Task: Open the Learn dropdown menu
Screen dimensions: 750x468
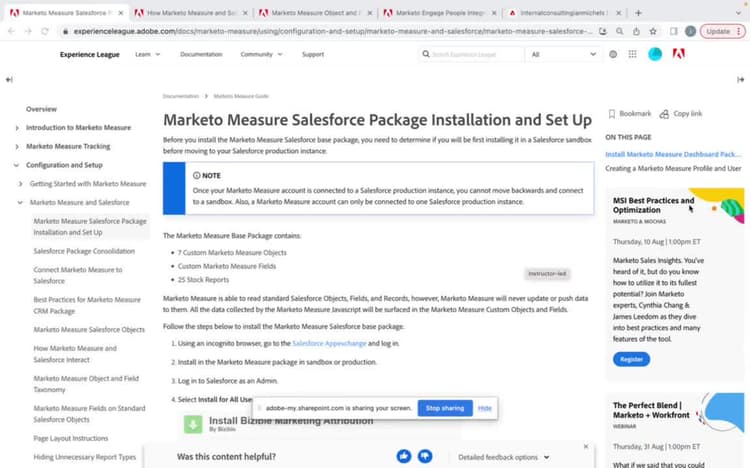Action: pyautogui.click(x=147, y=55)
